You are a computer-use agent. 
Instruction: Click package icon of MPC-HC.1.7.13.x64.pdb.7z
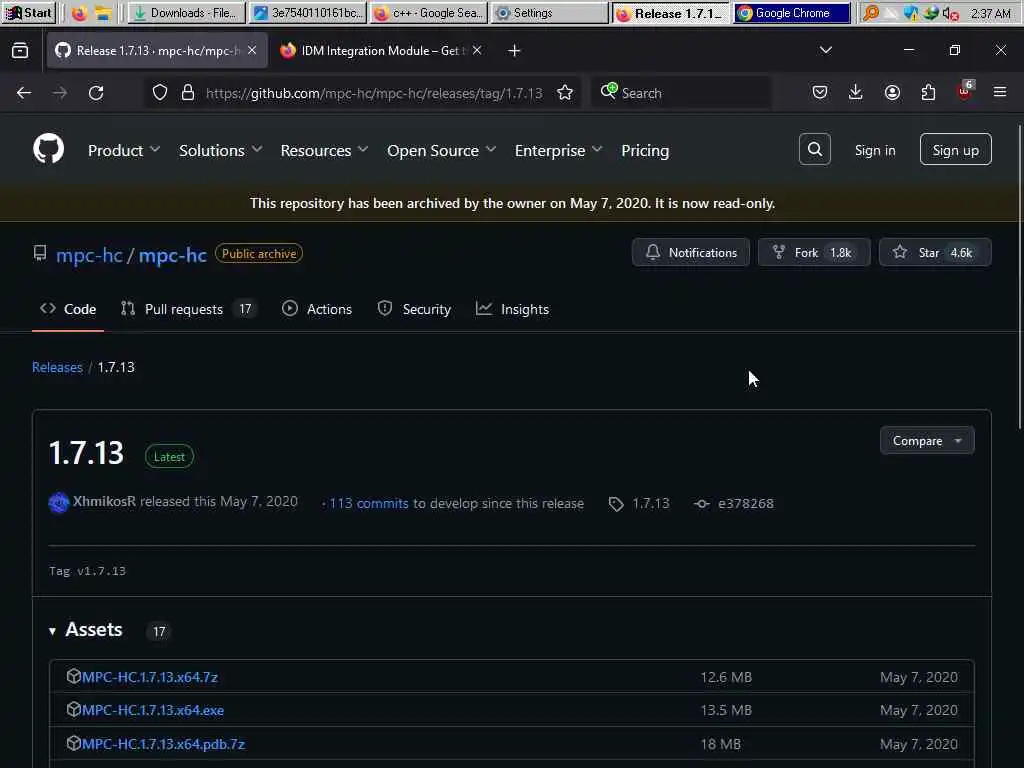tap(73, 743)
